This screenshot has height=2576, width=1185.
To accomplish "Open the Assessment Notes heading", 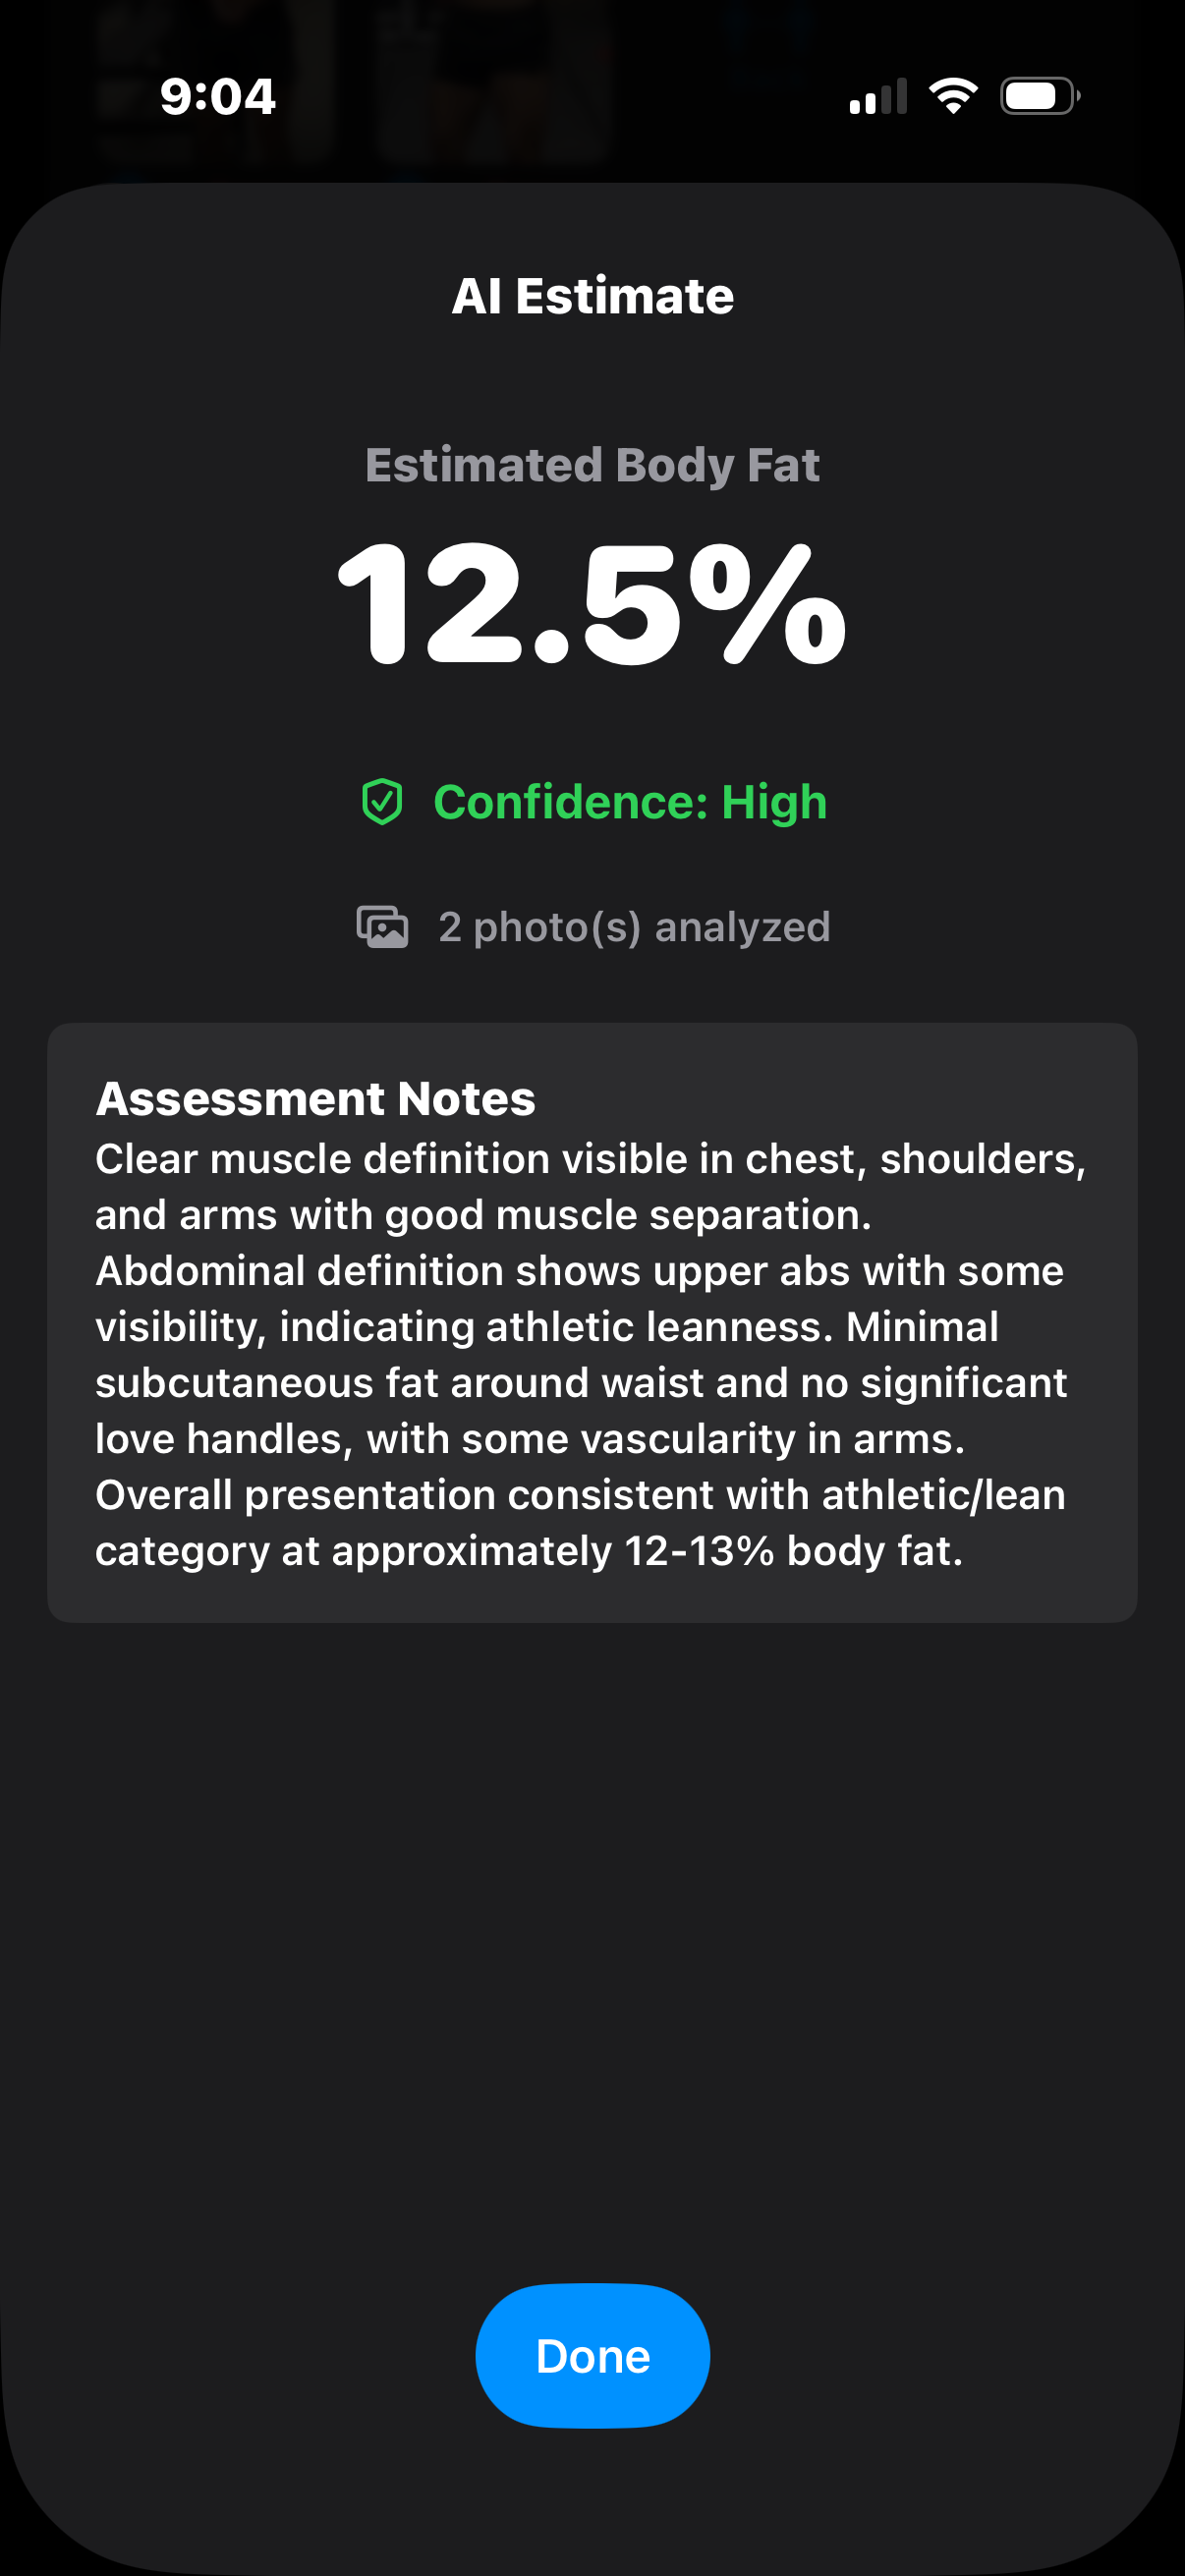I will (x=313, y=1098).
